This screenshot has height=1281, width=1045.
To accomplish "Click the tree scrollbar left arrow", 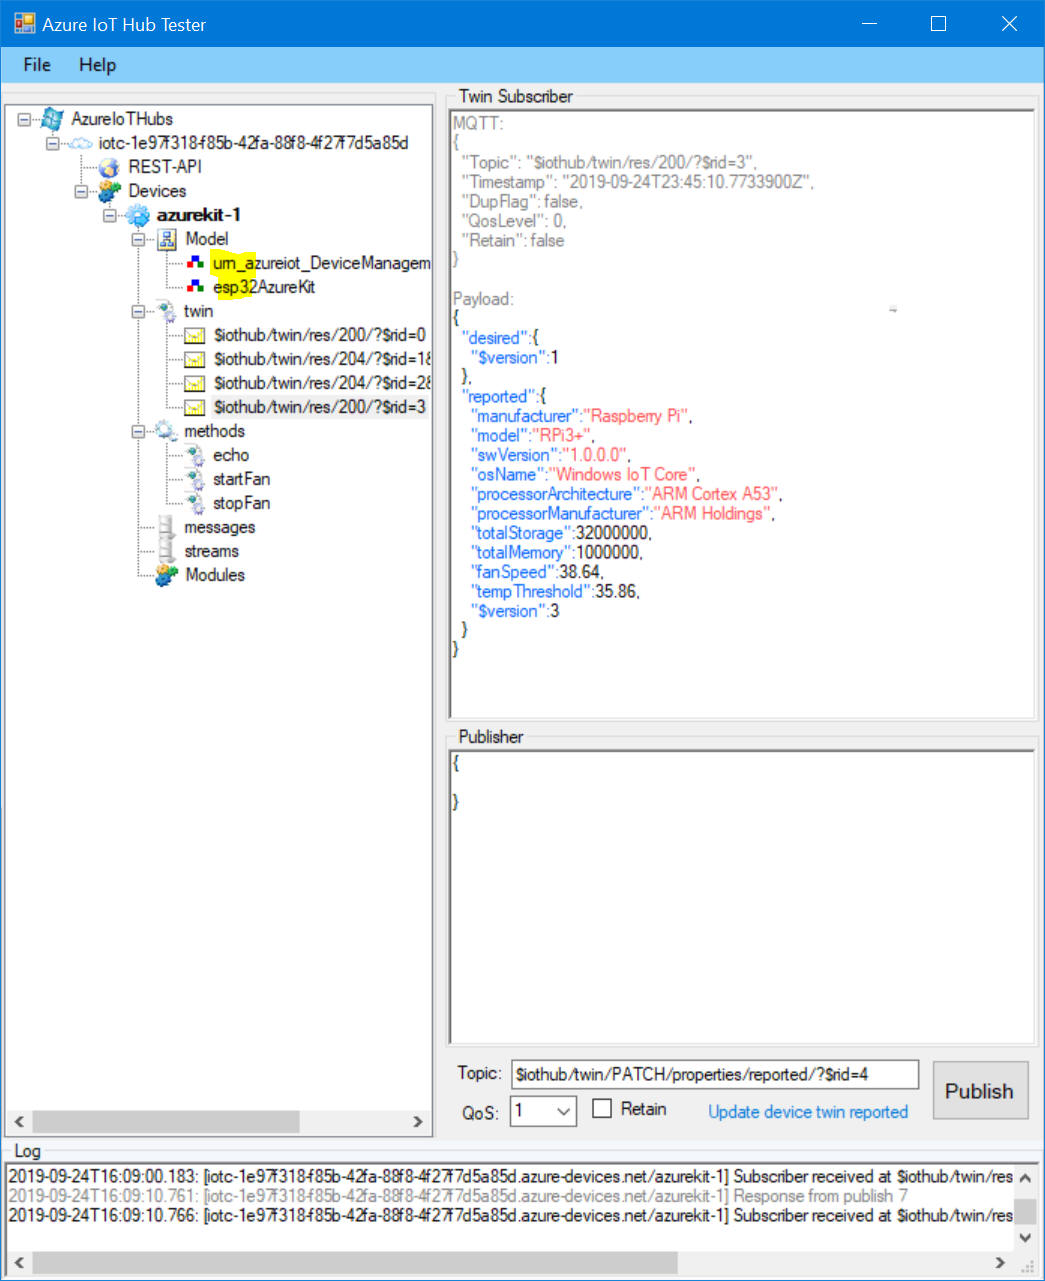I will [x=19, y=1121].
